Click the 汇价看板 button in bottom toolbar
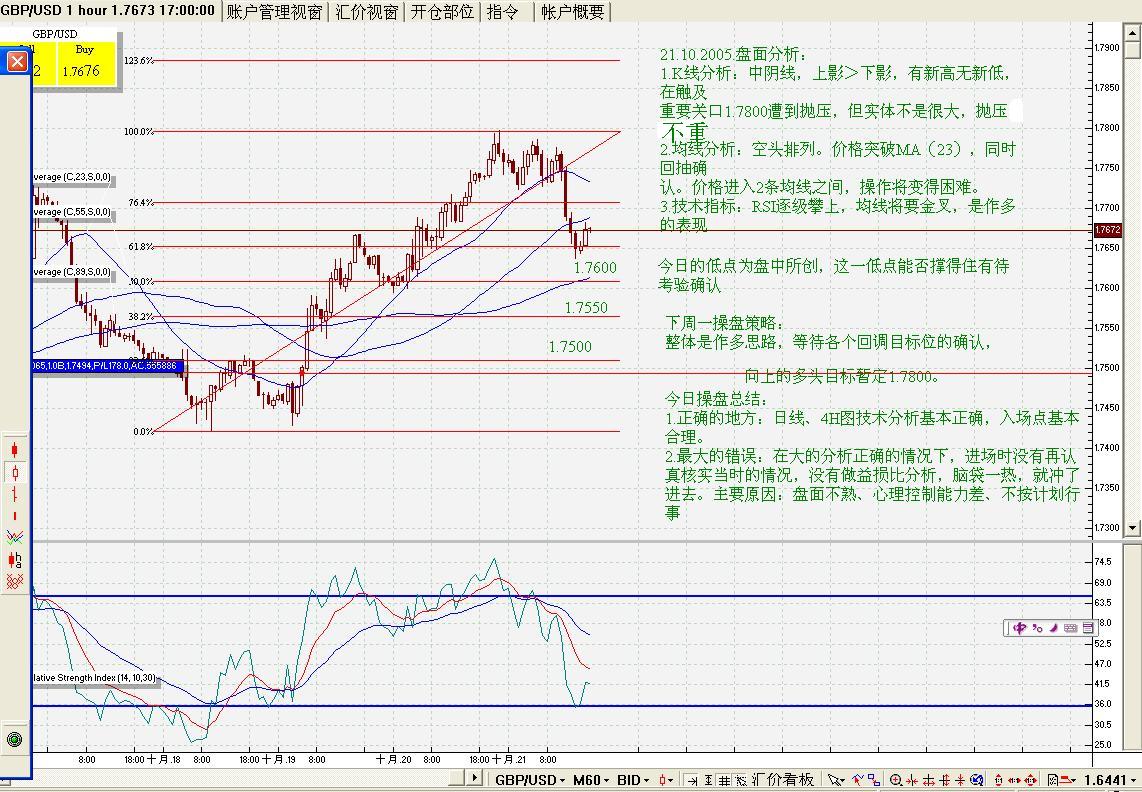This screenshot has height=792, width=1142. point(783,780)
